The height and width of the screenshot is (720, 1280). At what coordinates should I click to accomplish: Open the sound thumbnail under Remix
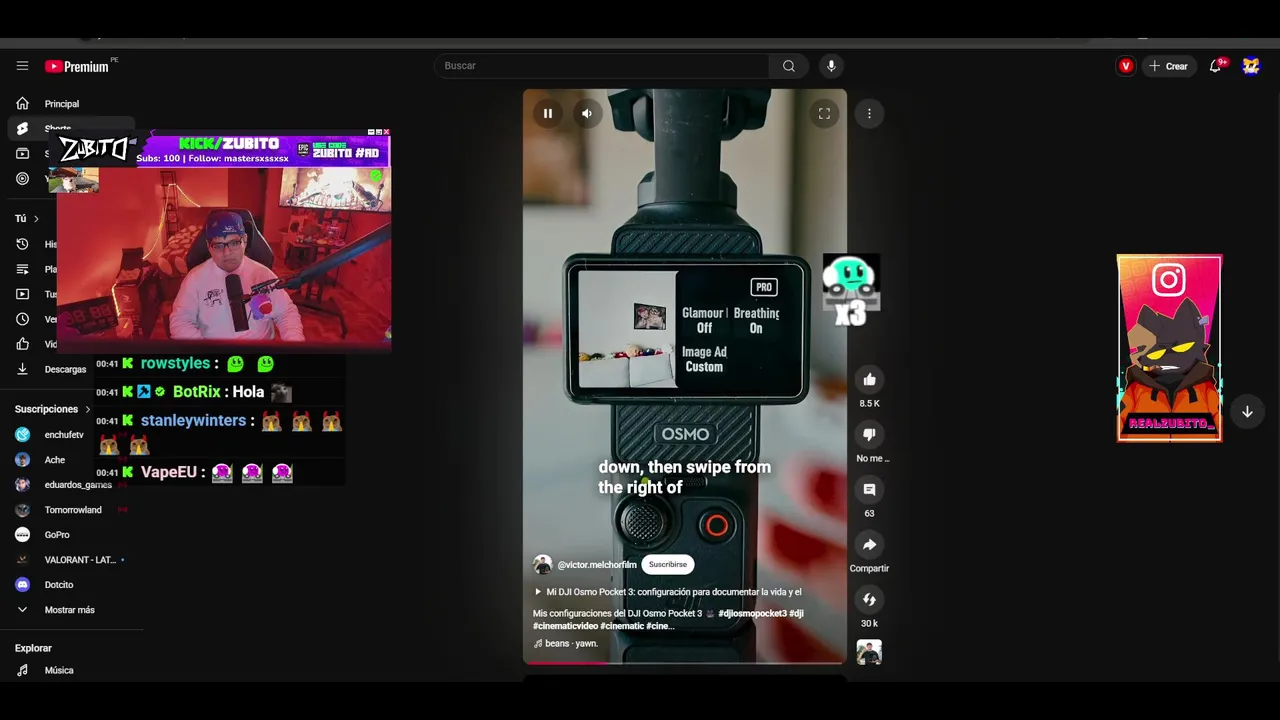[869, 652]
